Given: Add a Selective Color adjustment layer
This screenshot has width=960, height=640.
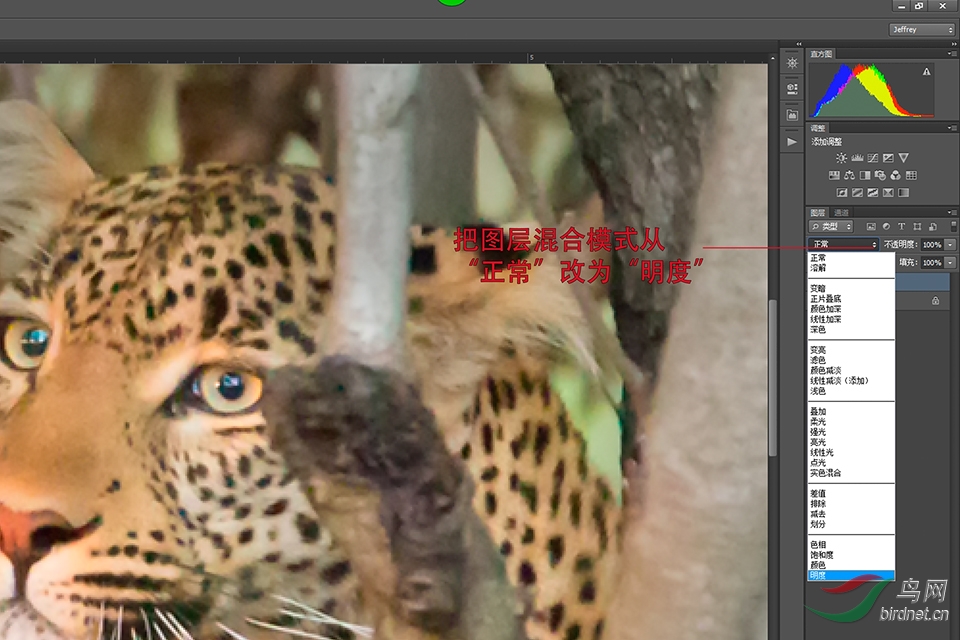Looking at the screenshot, I should pos(888,193).
